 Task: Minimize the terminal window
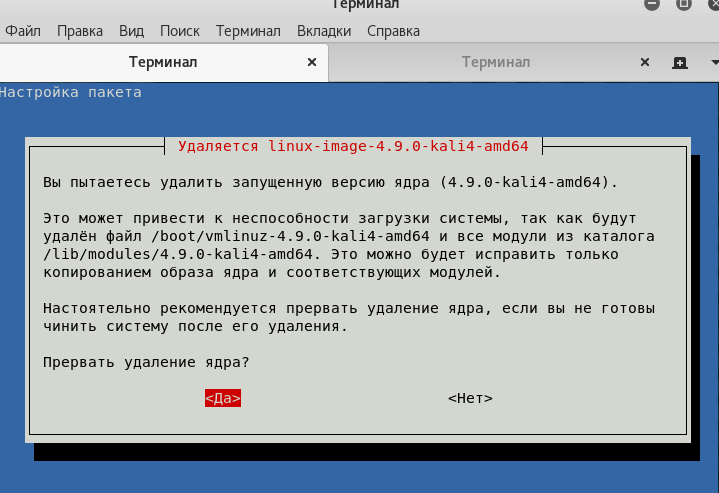(x=652, y=4)
